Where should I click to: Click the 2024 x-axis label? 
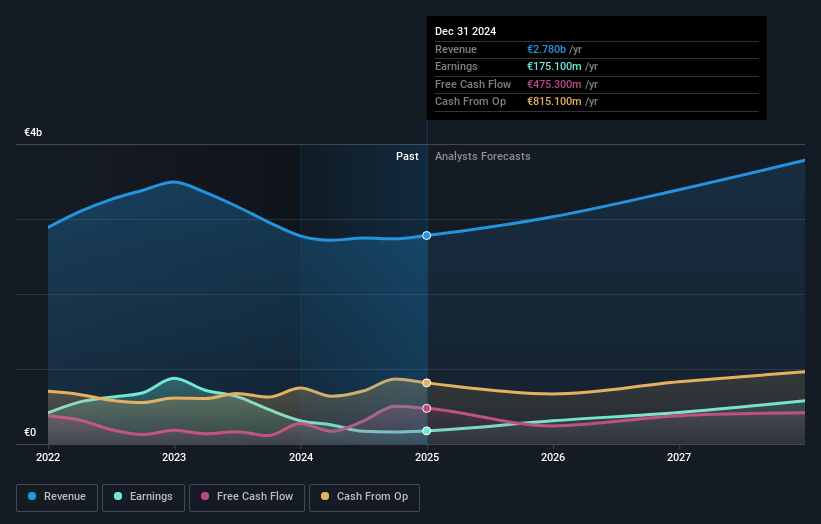pos(301,458)
